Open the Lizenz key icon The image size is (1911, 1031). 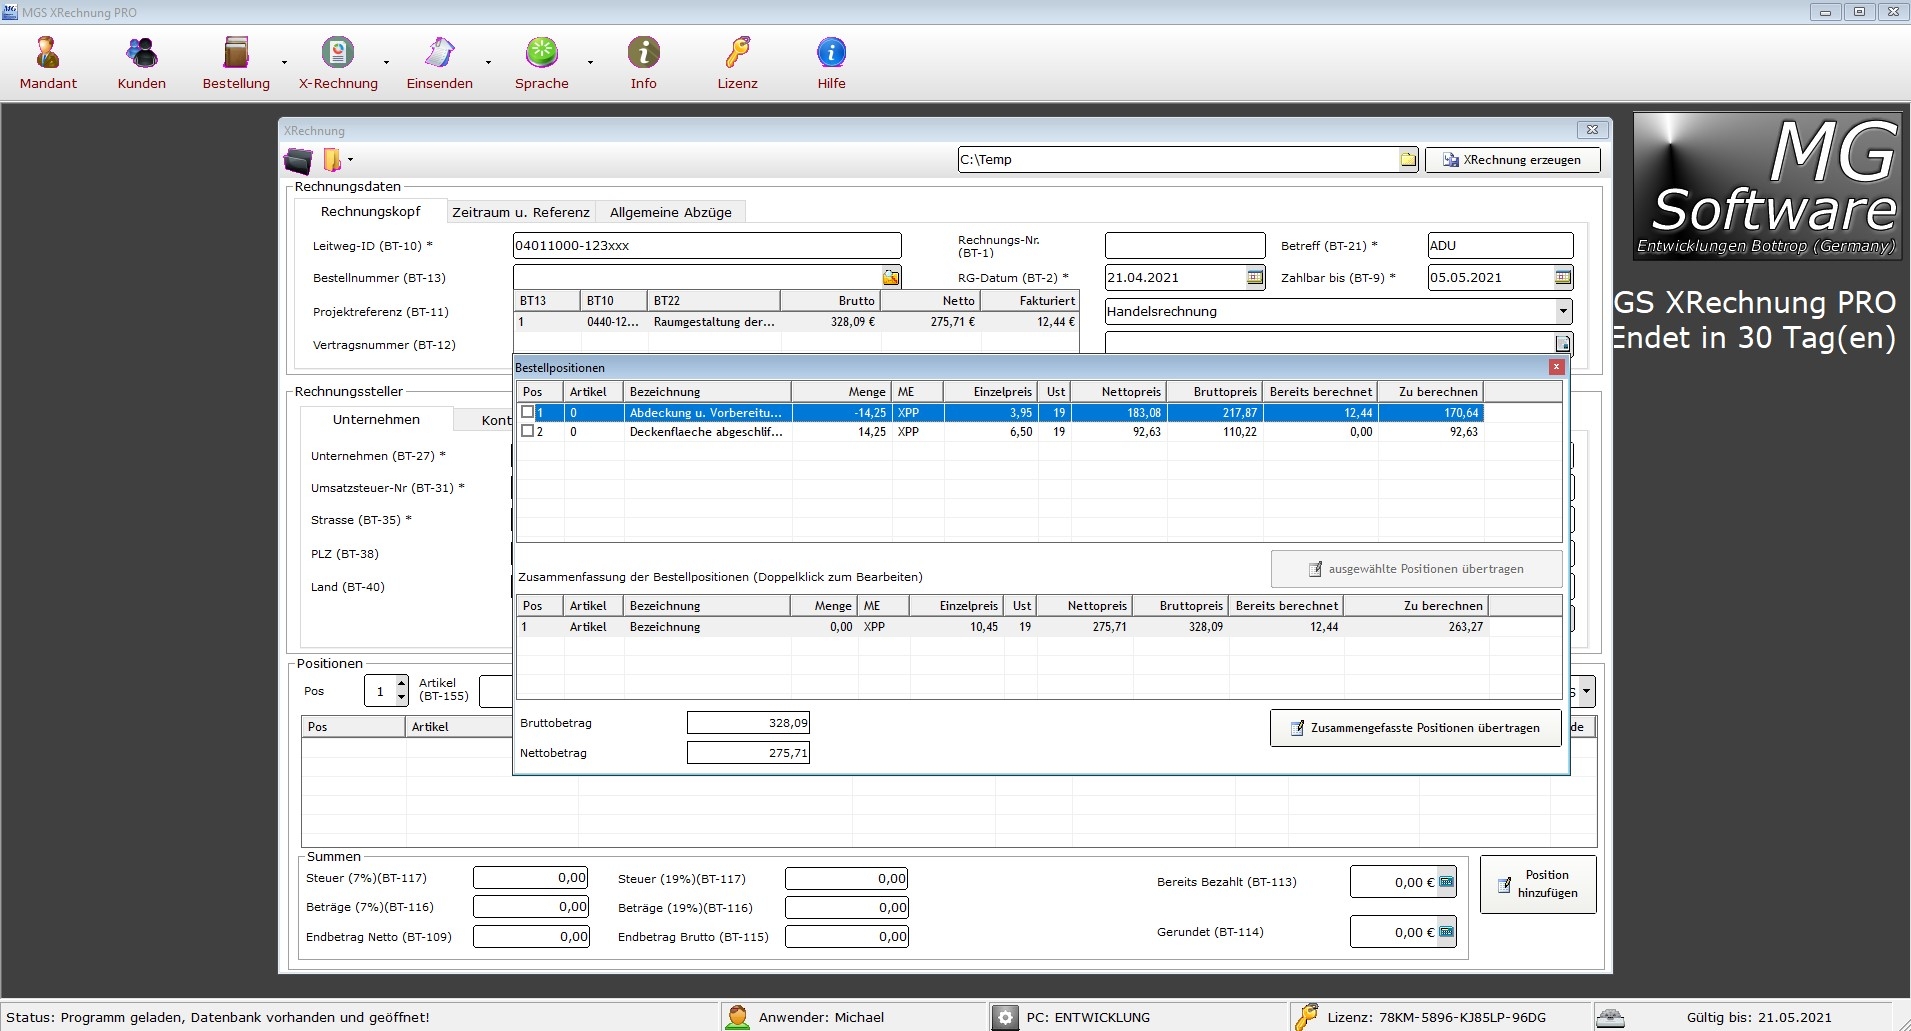tap(737, 53)
